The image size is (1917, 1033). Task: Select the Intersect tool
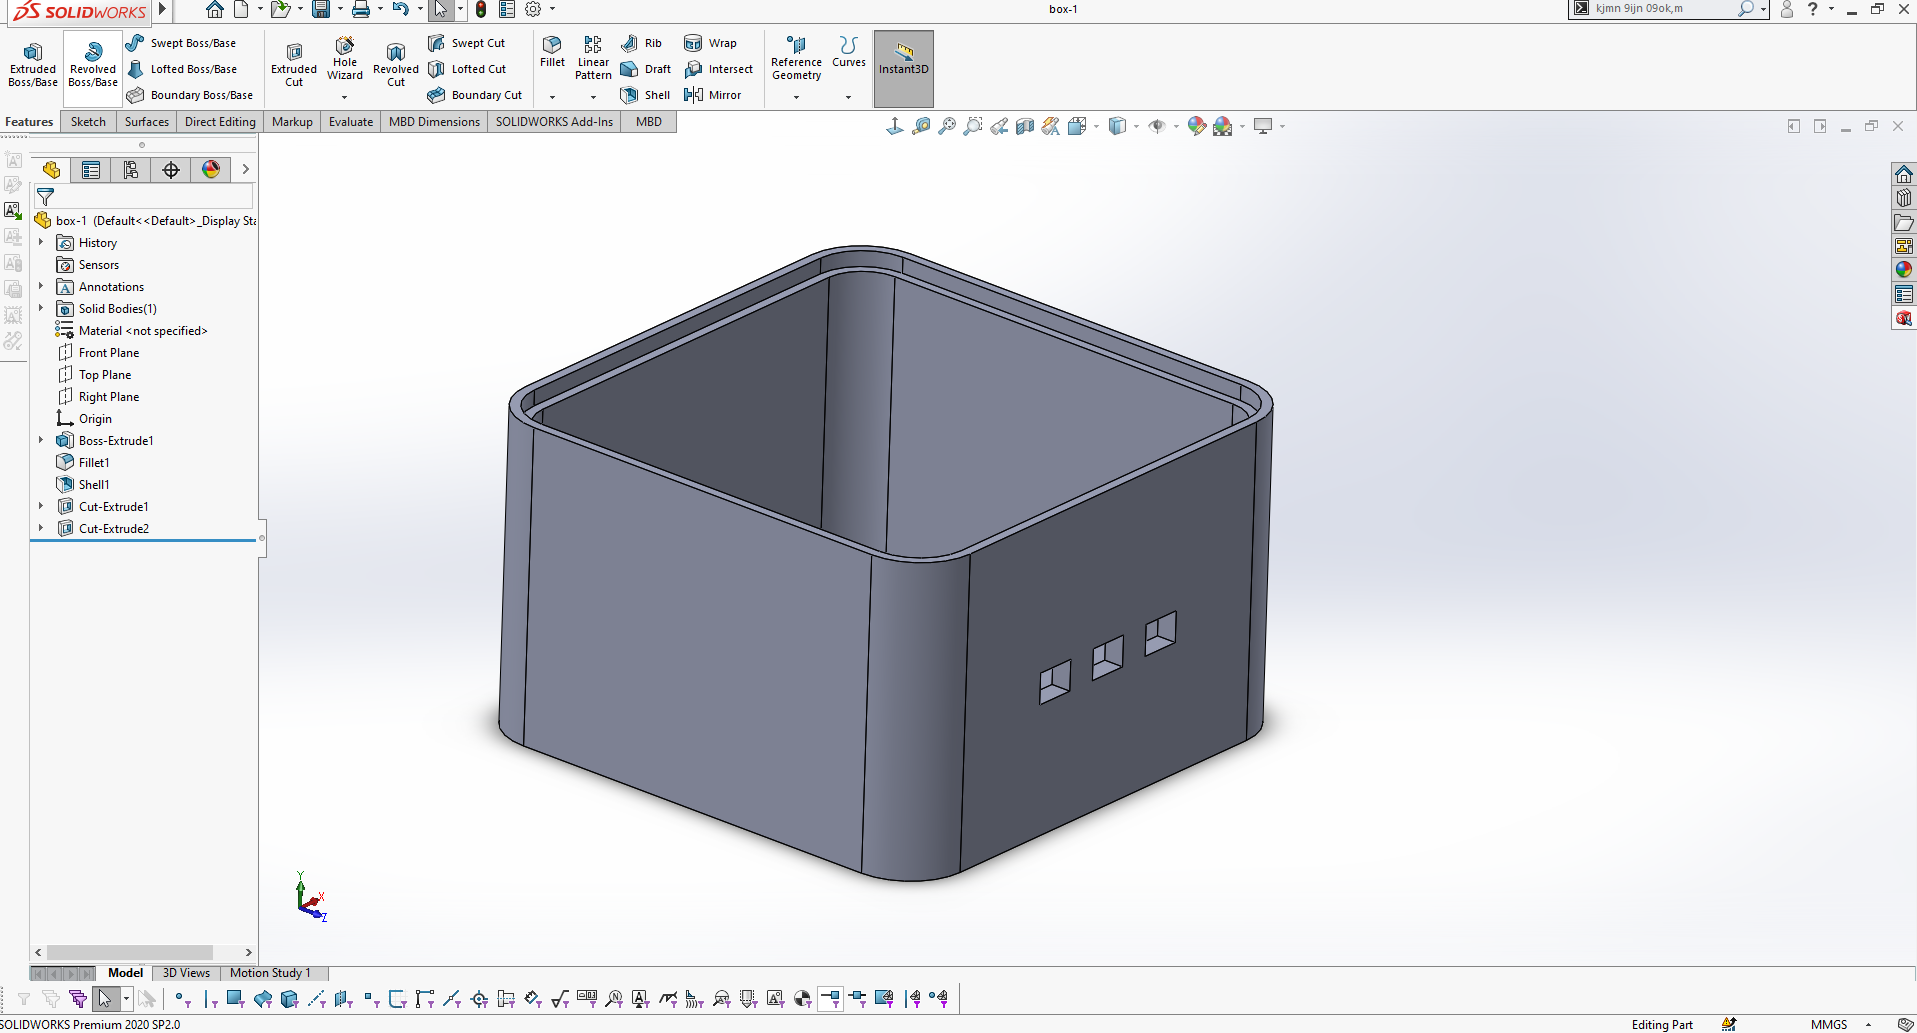click(719, 69)
